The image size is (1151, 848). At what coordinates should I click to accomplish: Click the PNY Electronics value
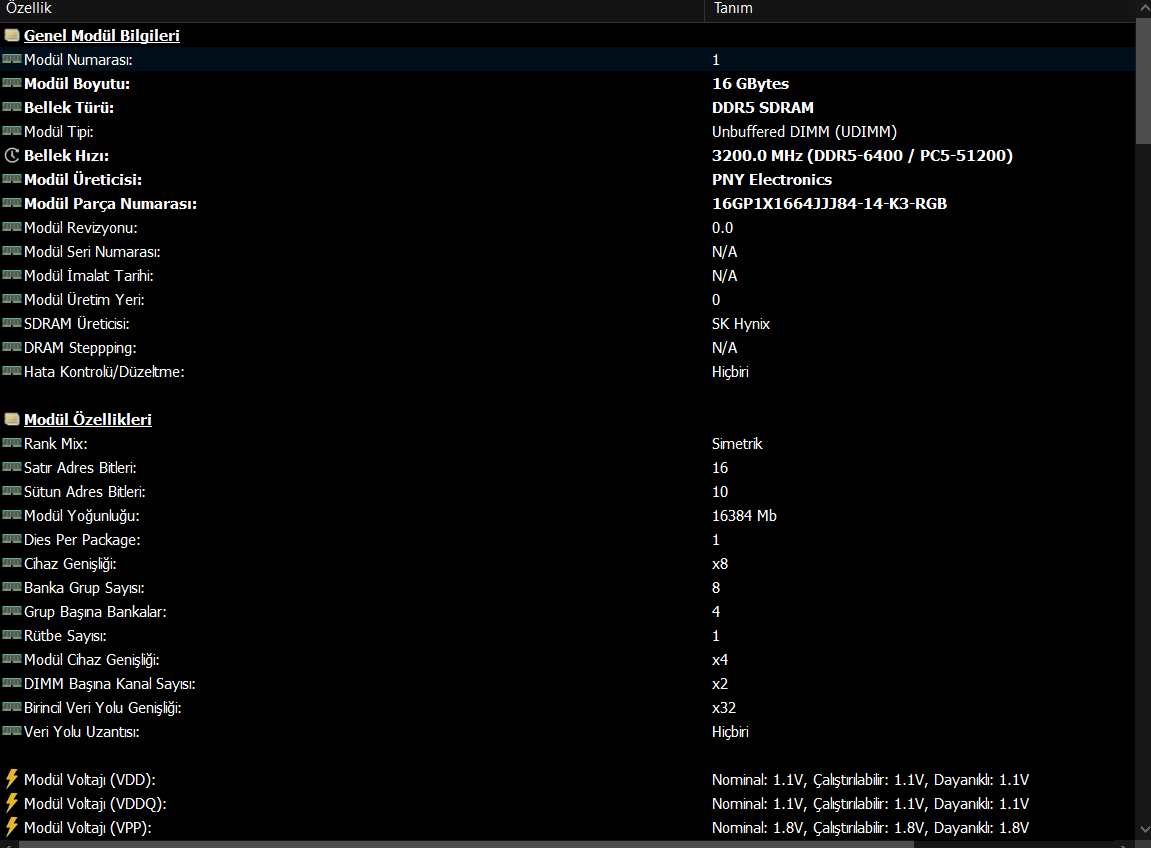pos(771,180)
